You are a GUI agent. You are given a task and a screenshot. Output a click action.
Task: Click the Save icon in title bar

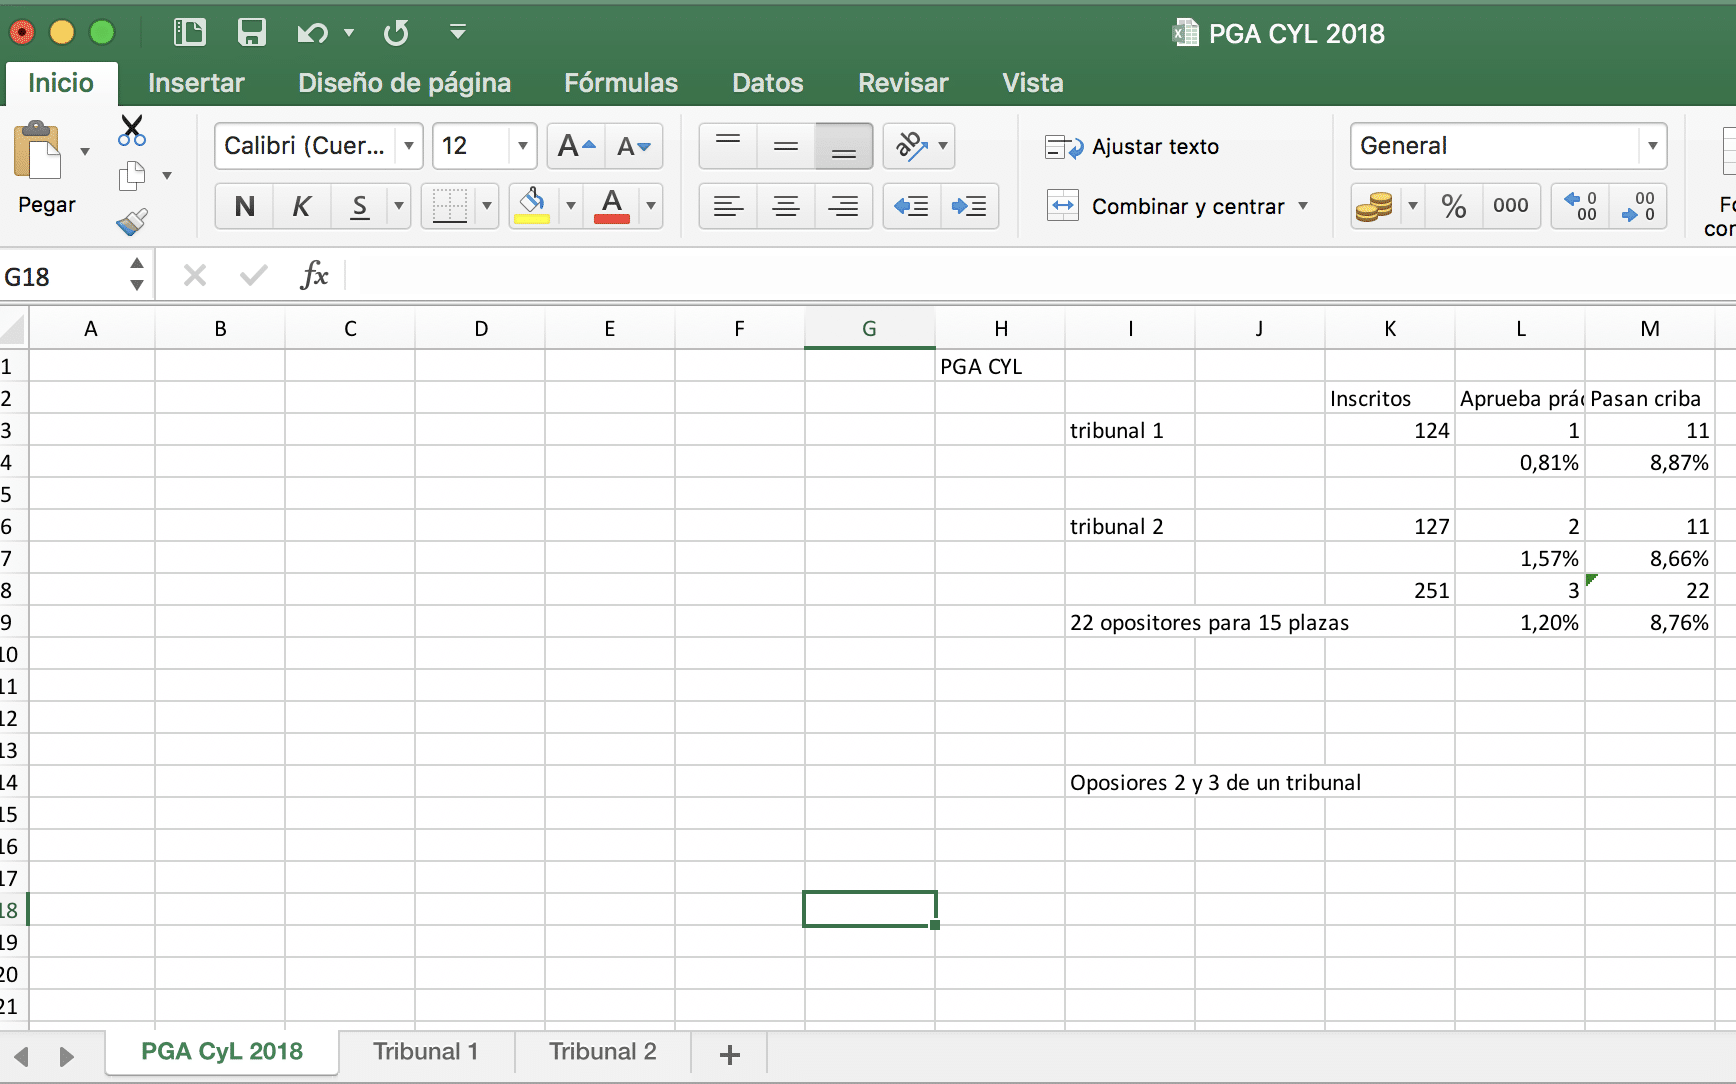click(x=251, y=33)
